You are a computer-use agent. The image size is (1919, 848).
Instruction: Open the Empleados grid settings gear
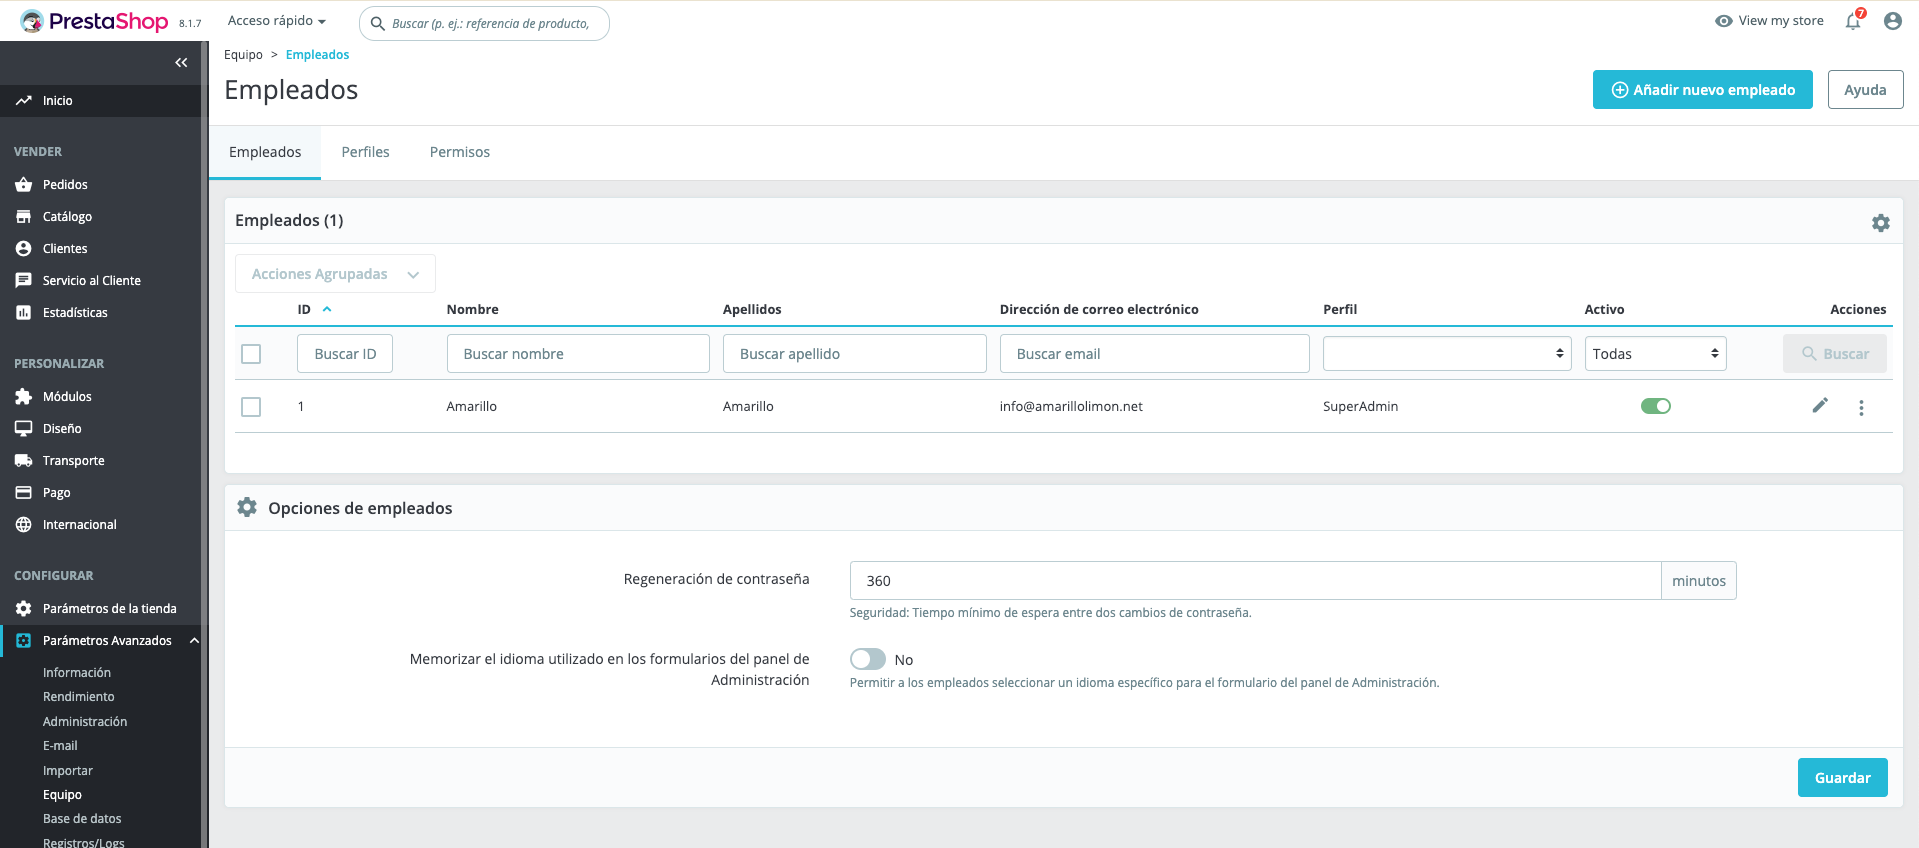tap(1881, 223)
